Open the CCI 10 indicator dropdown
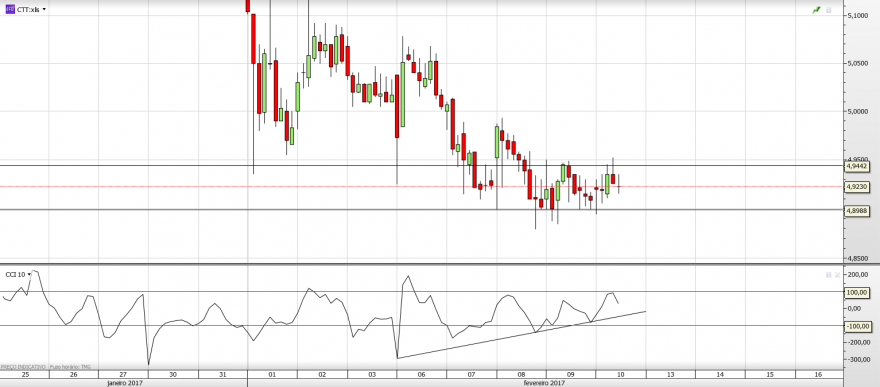The height and width of the screenshot is (387, 880). click(29, 274)
